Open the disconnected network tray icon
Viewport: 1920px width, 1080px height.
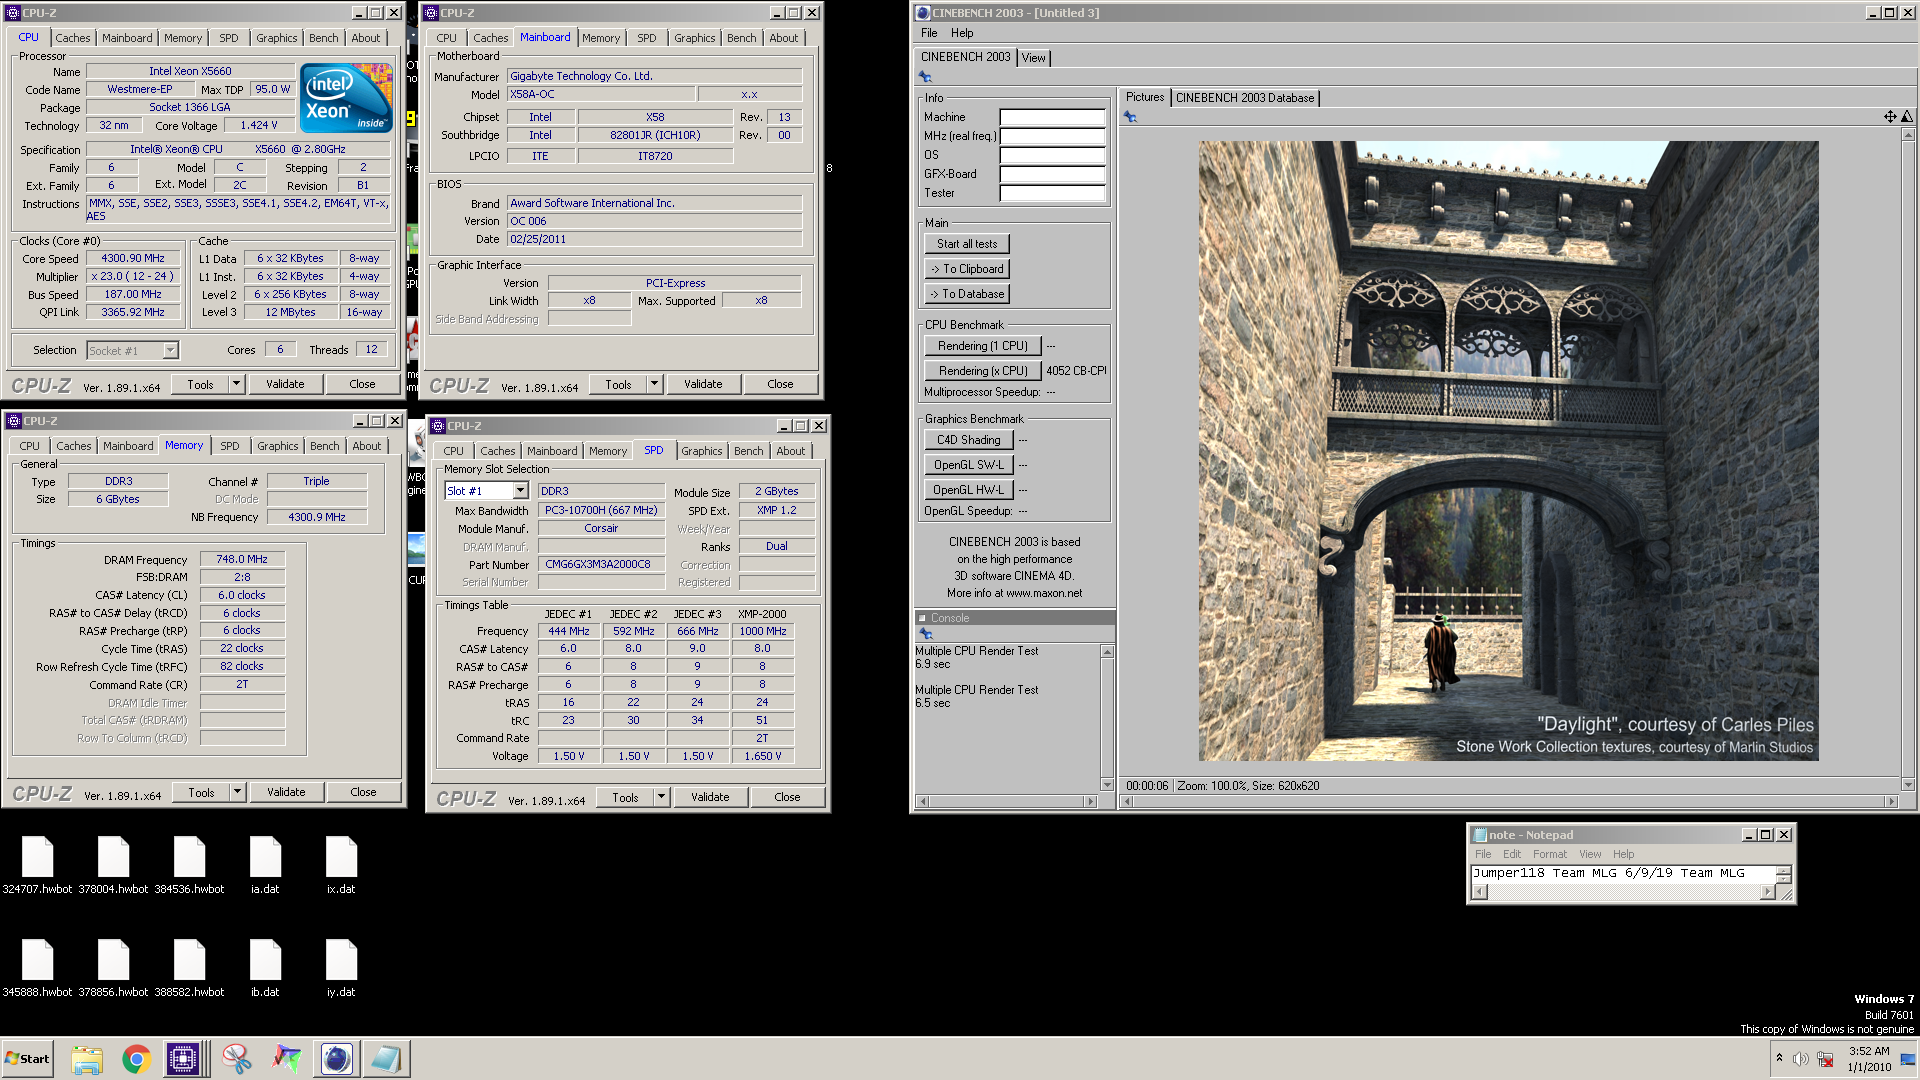point(1826,1059)
